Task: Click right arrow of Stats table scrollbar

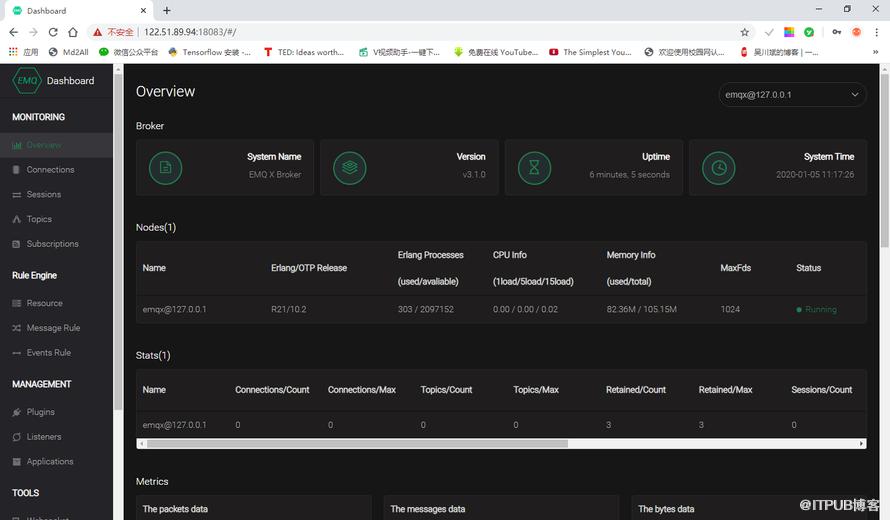Action: pyautogui.click(x=861, y=443)
